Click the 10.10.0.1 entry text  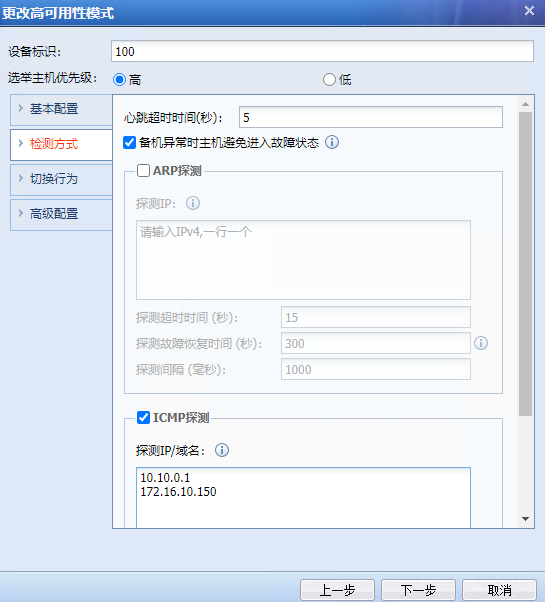pos(165,478)
